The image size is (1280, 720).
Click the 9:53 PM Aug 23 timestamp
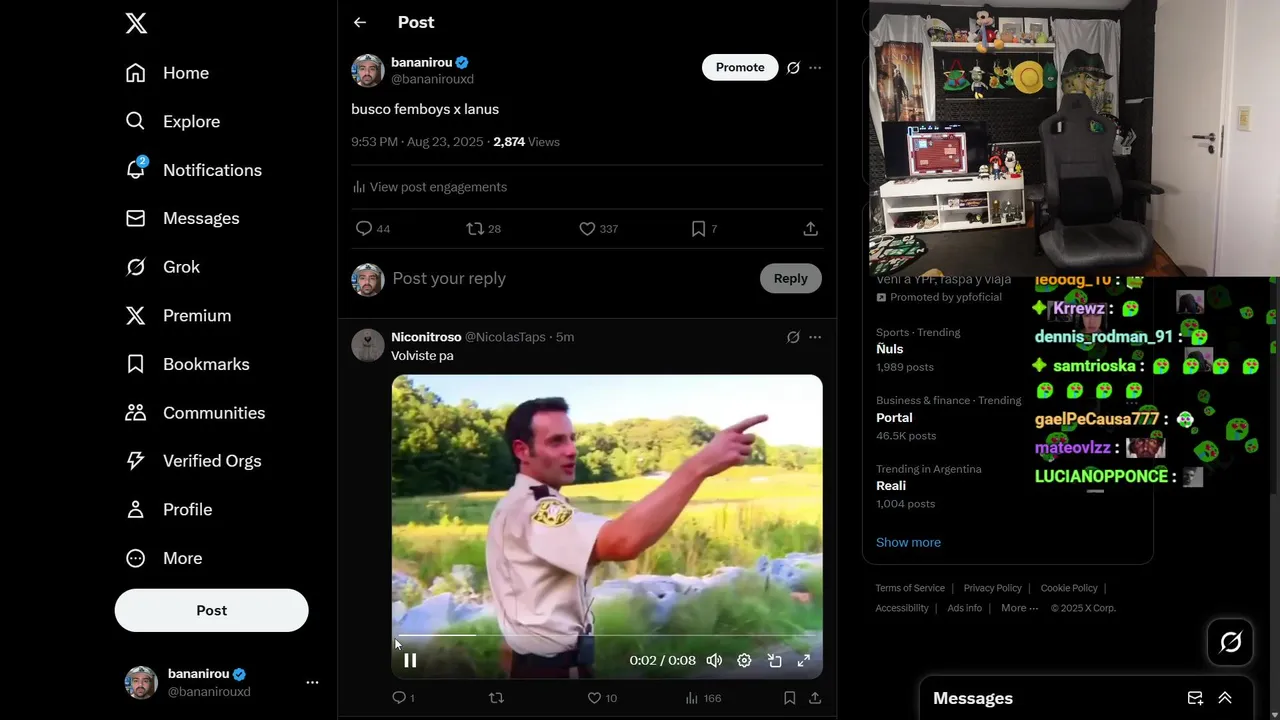point(417,142)
